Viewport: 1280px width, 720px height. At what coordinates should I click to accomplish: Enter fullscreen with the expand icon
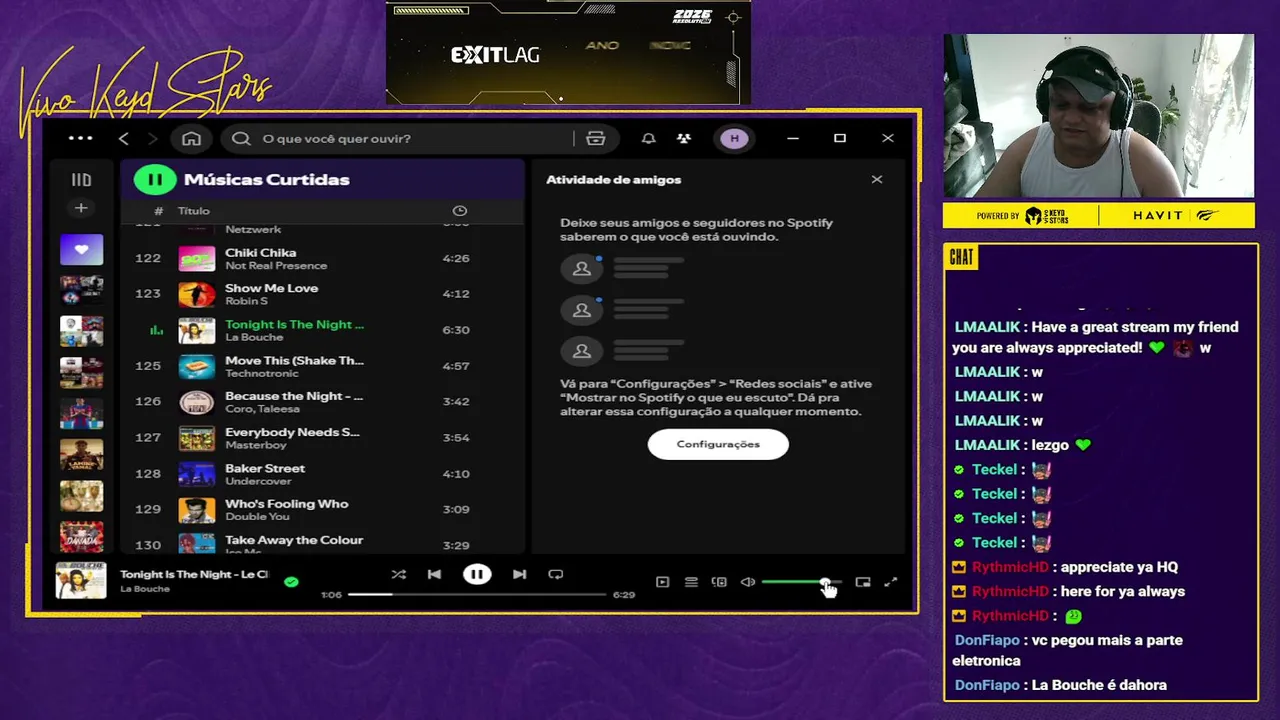click(891, 582)
